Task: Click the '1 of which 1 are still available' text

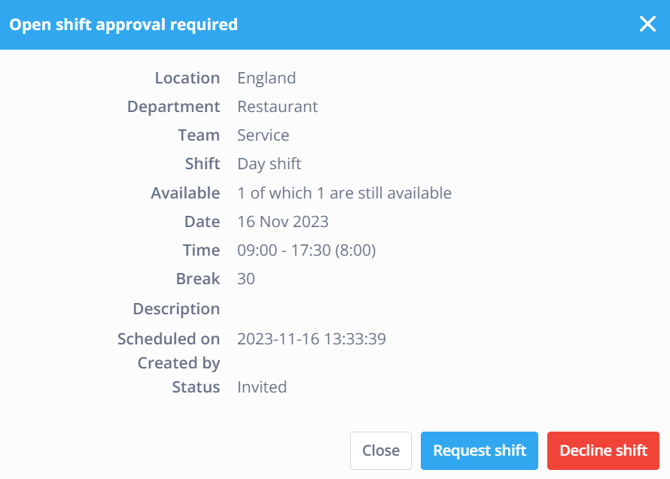Action: (x=344, y=193)
